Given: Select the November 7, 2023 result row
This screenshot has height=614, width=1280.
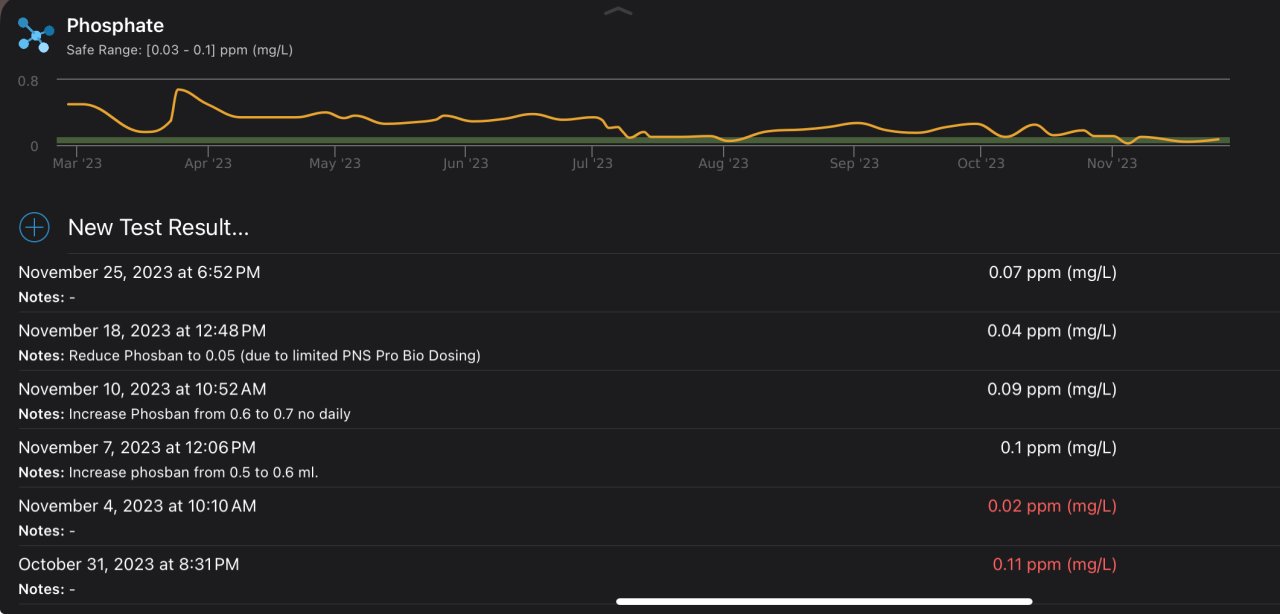Looking at the screenshot, I should [137, 448].
